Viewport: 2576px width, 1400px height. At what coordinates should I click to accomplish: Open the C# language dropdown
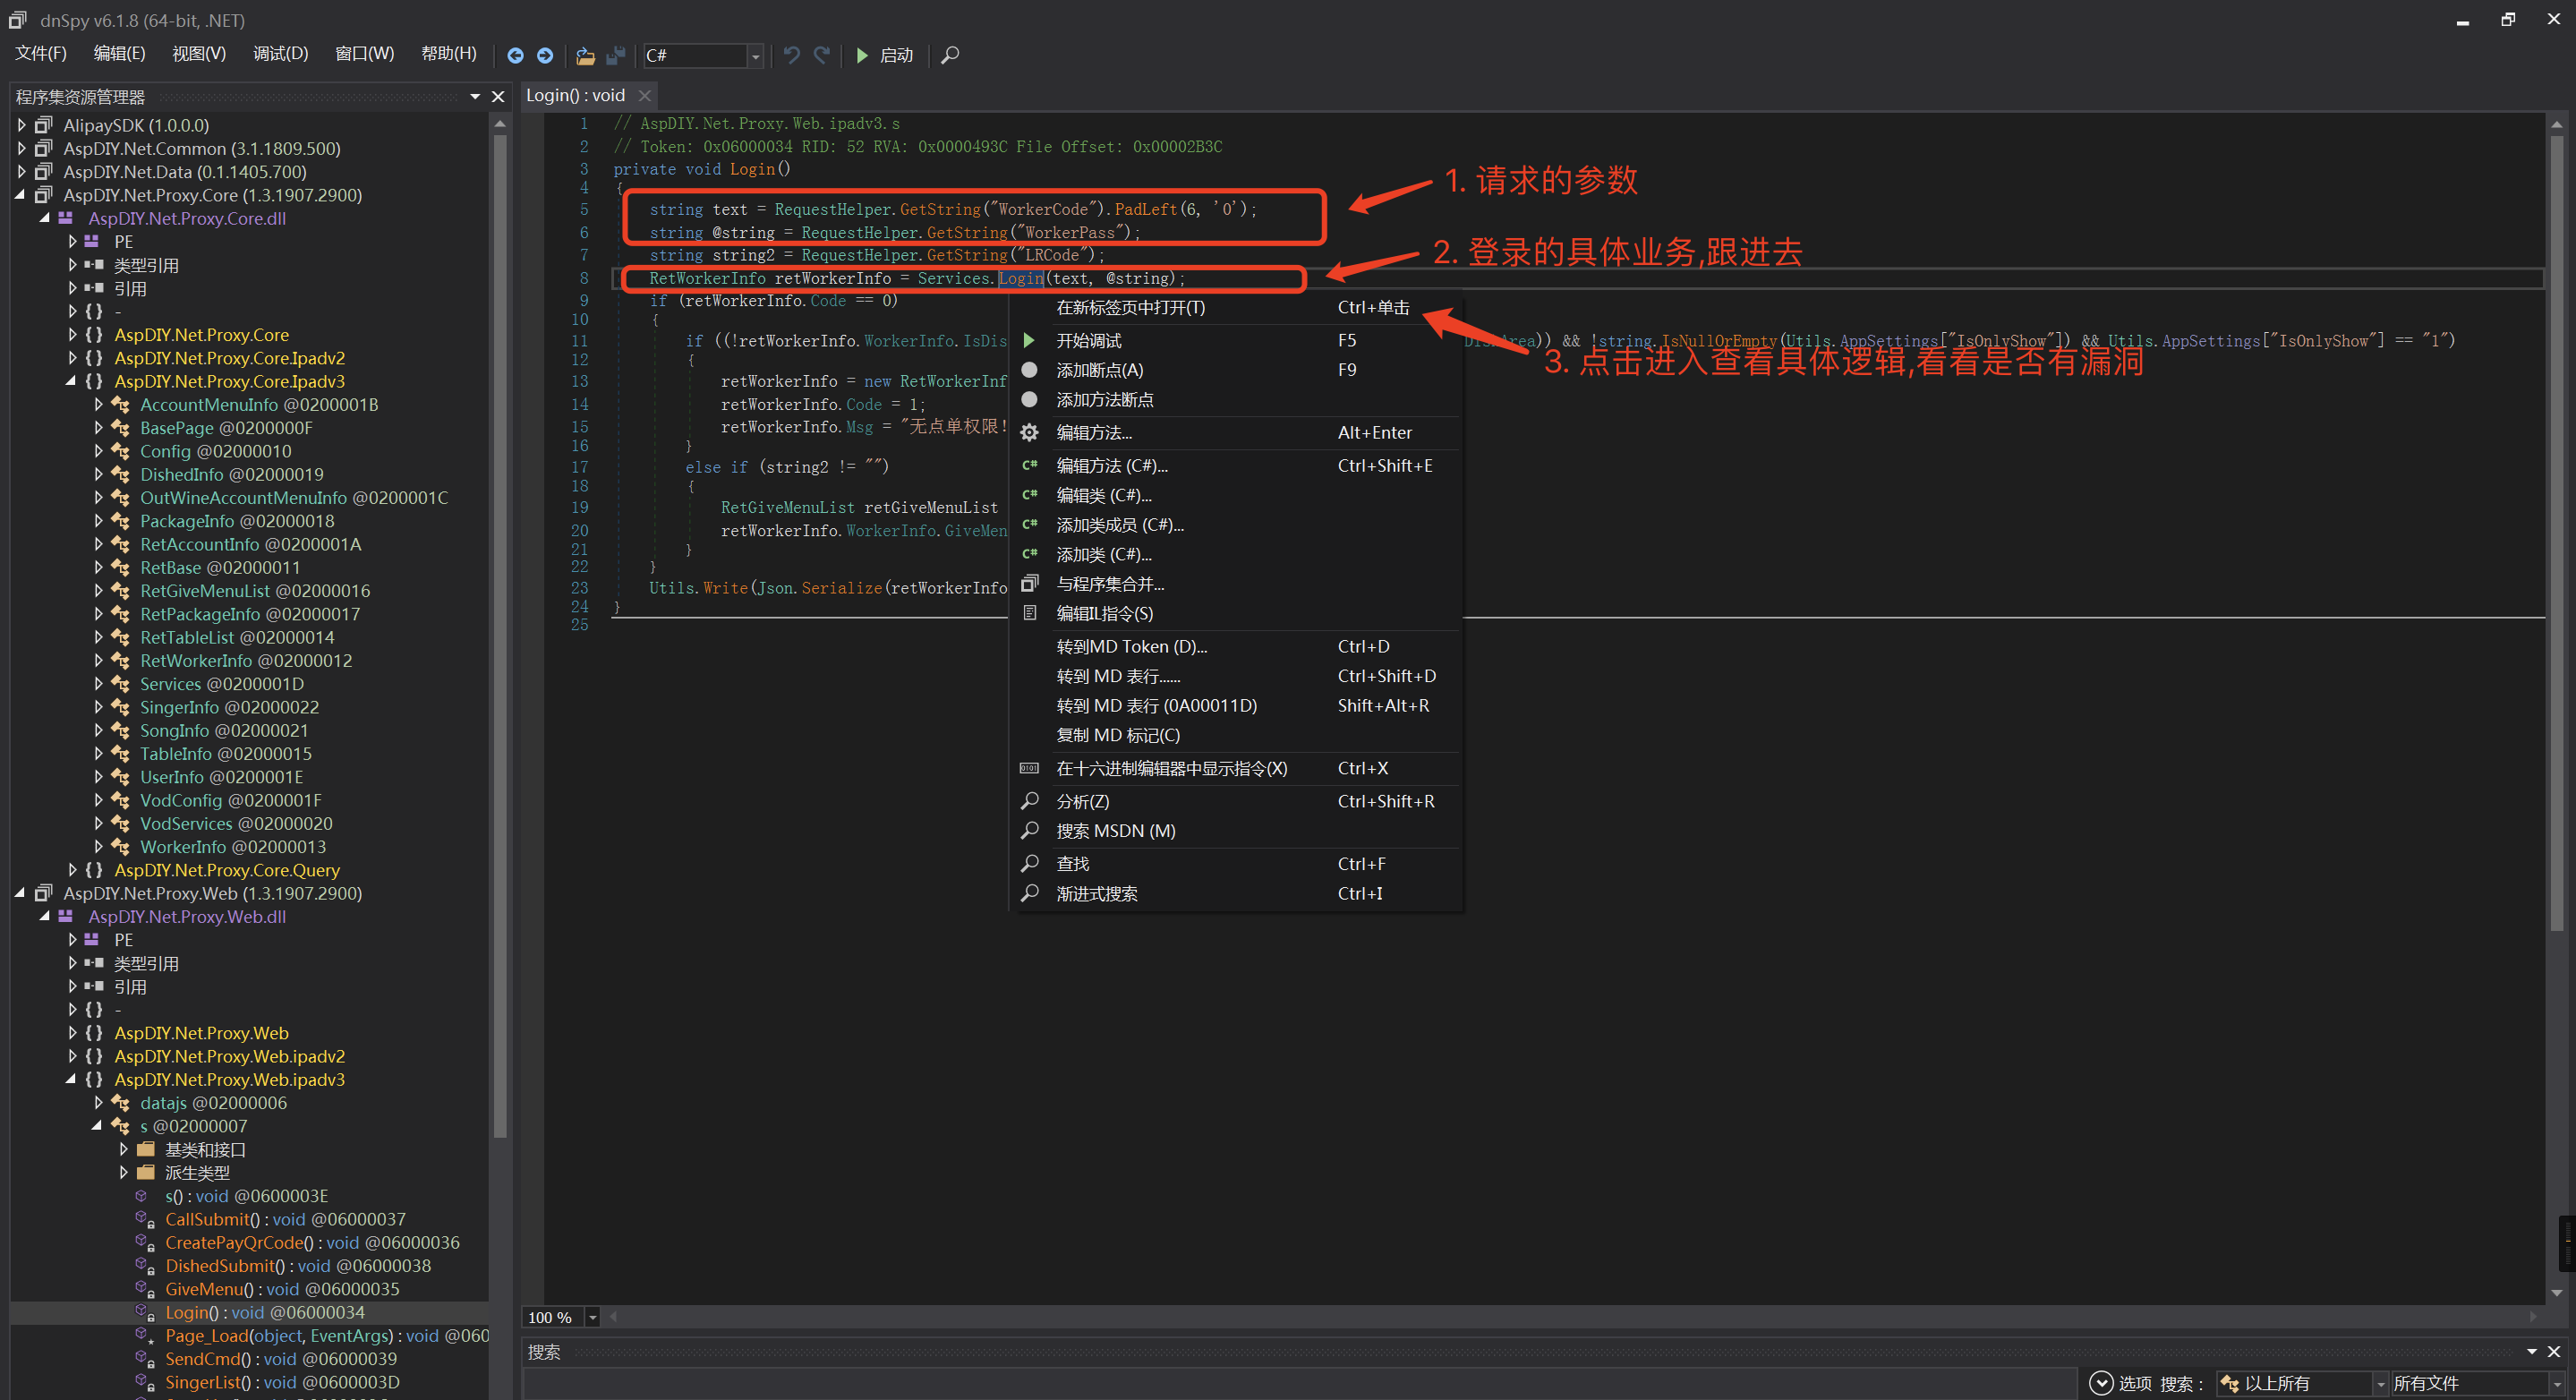click(755, 56)
